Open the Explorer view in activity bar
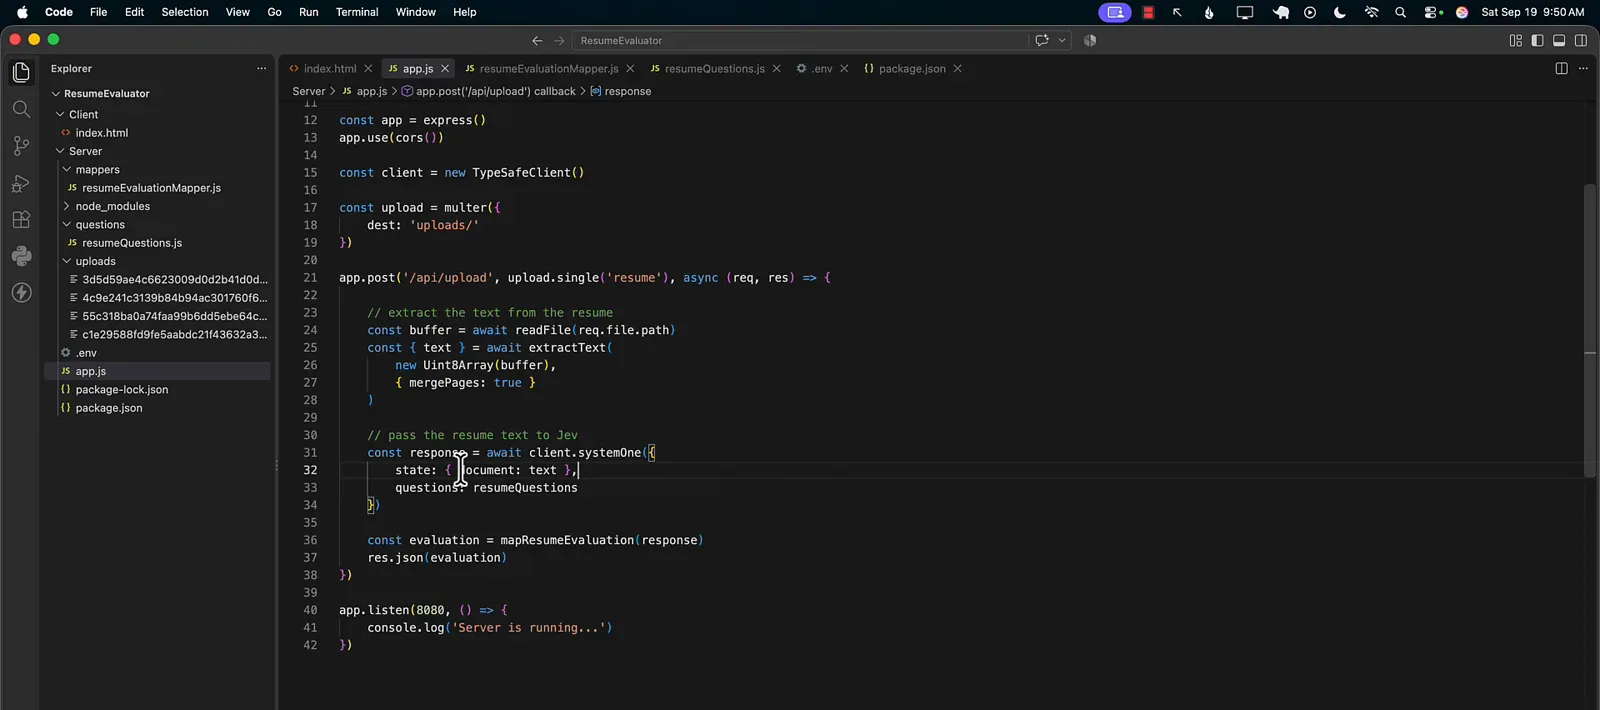The width and height of the screenshot is (1600, 710). [x=21, y=72]
